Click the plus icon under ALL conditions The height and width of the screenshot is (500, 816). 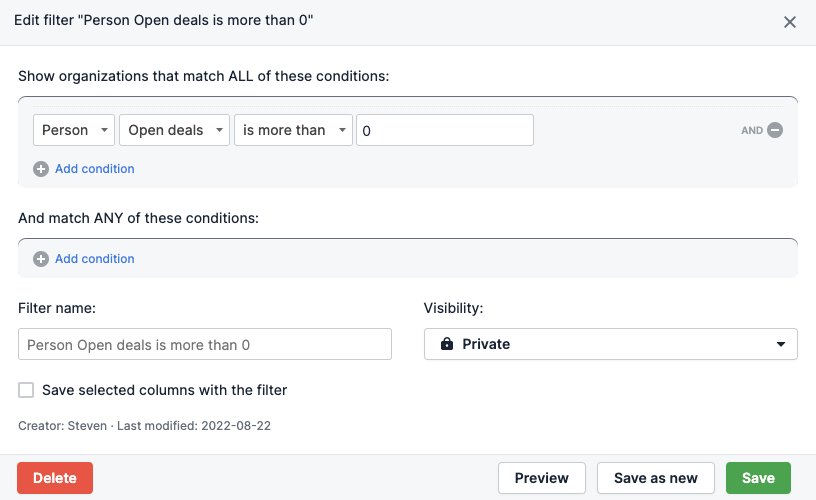pos(41,169)
